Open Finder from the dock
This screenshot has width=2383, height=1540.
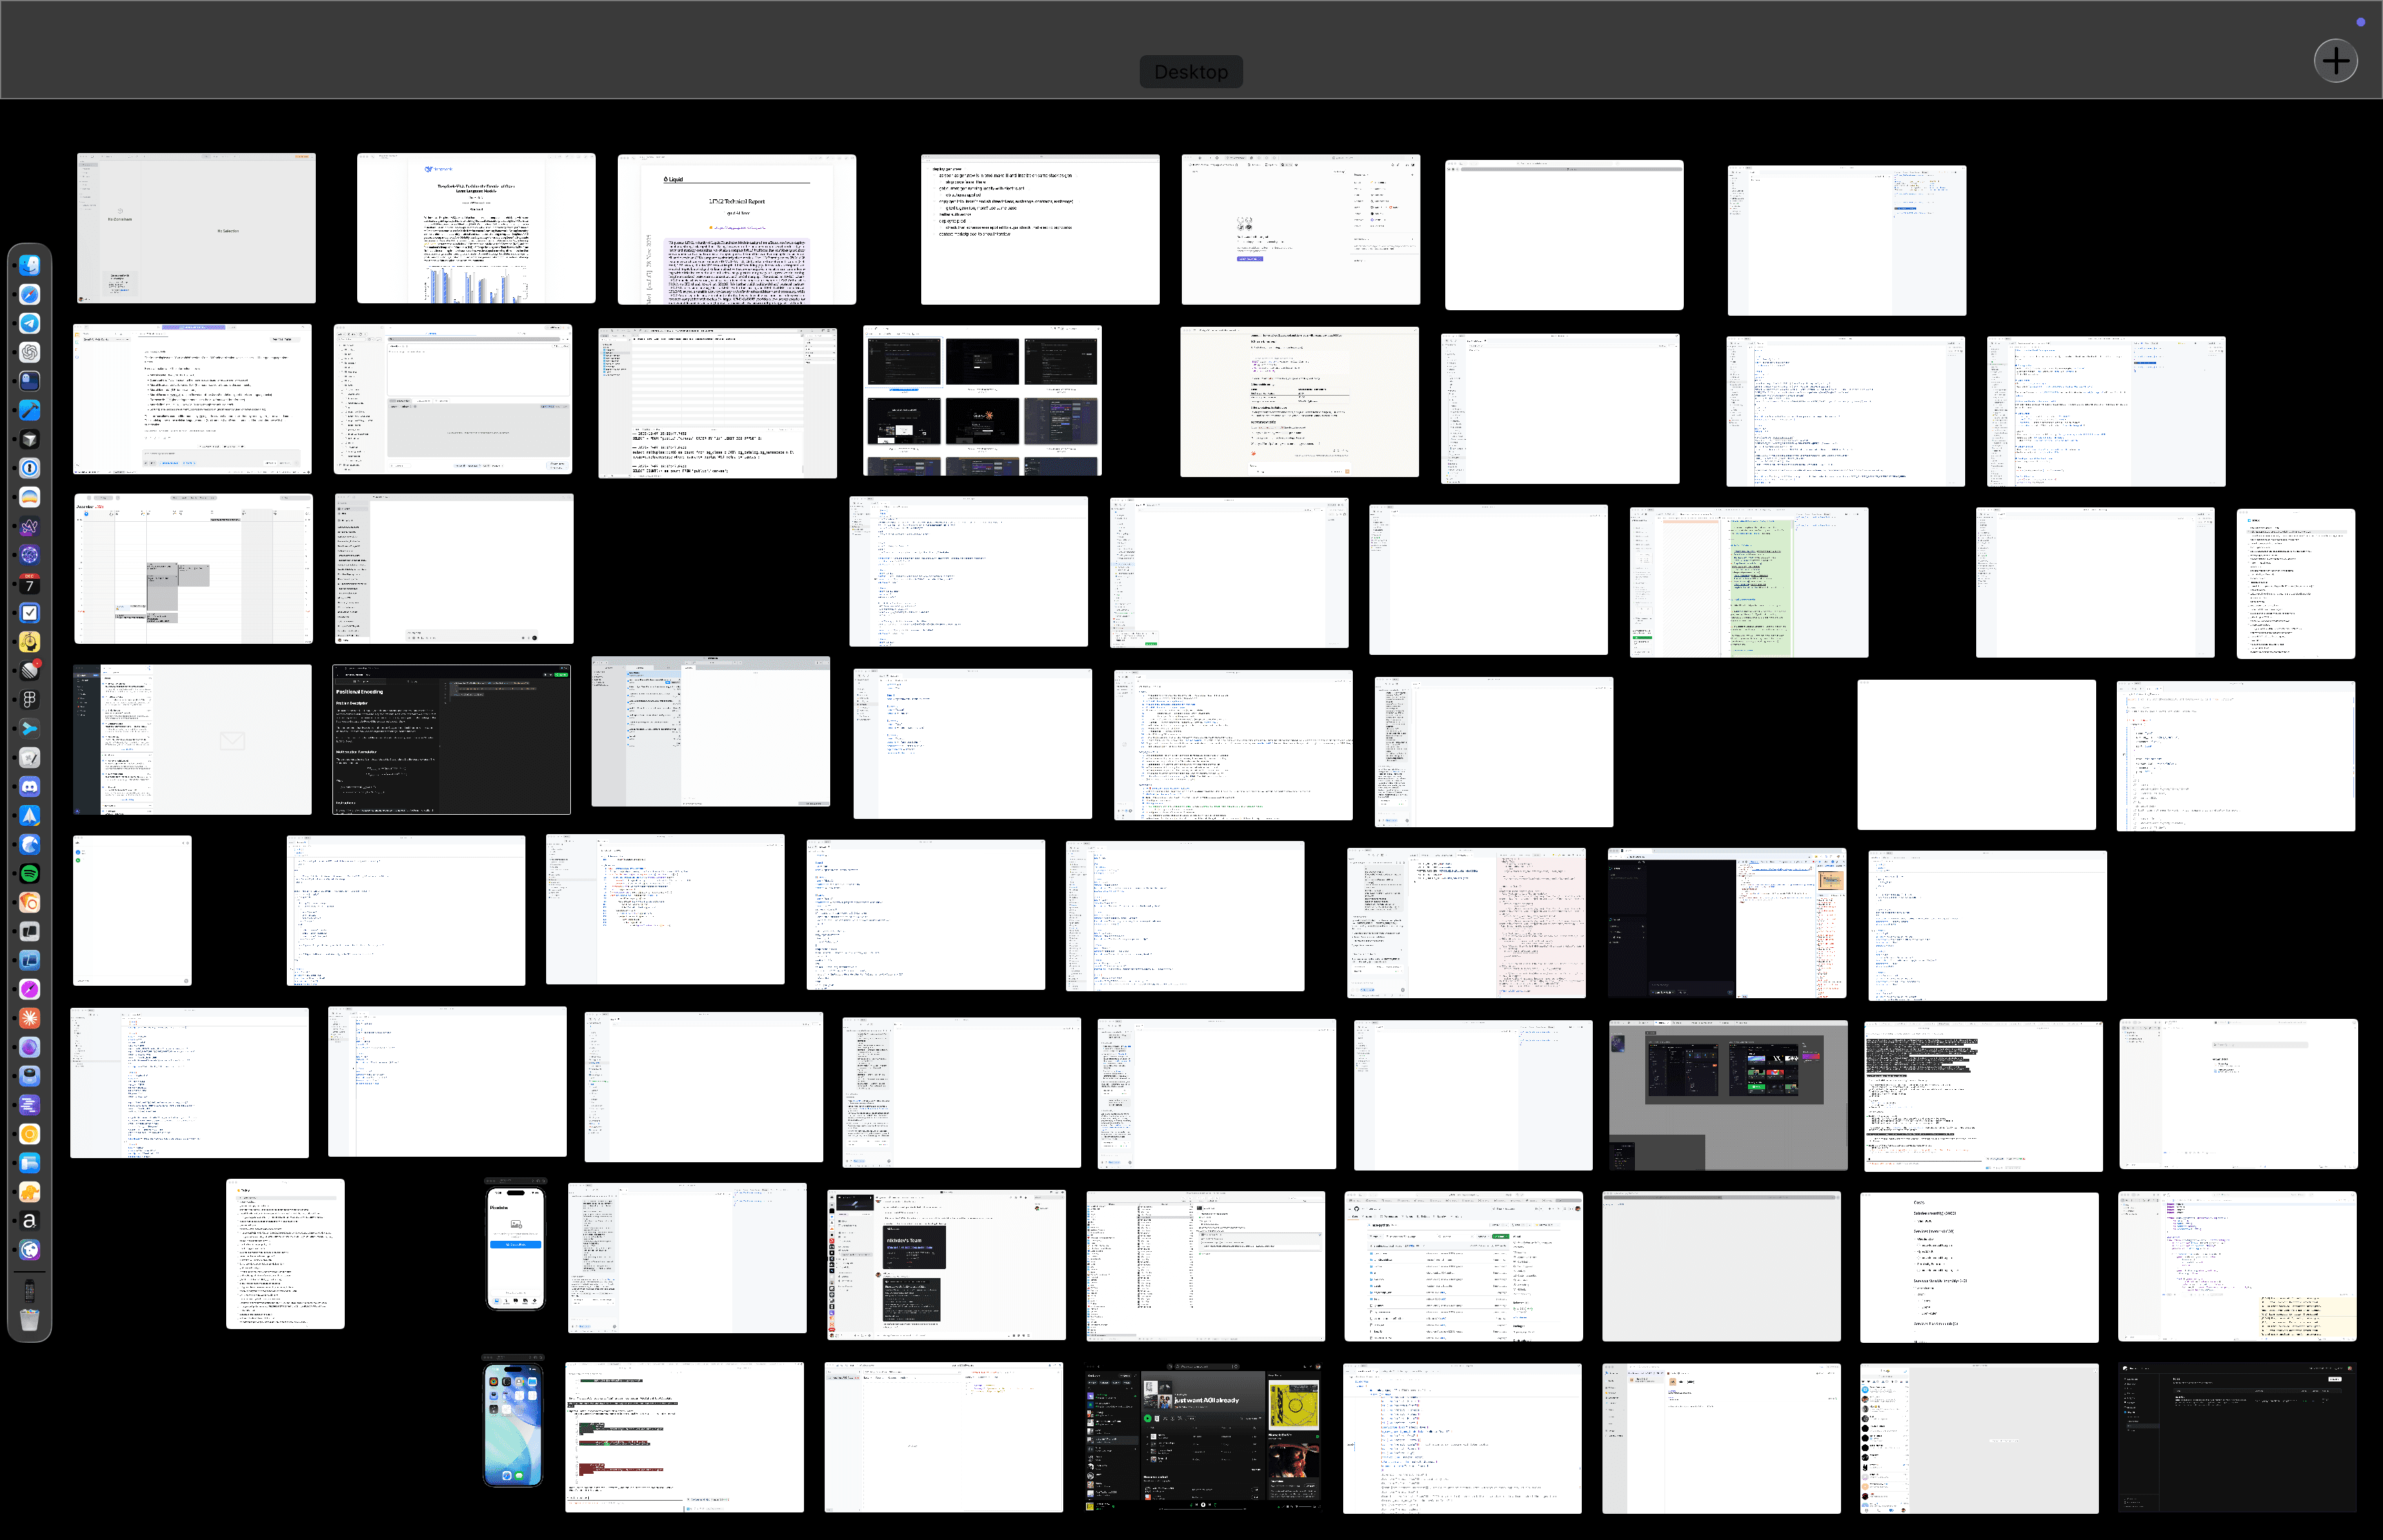(x=30, y=265)
